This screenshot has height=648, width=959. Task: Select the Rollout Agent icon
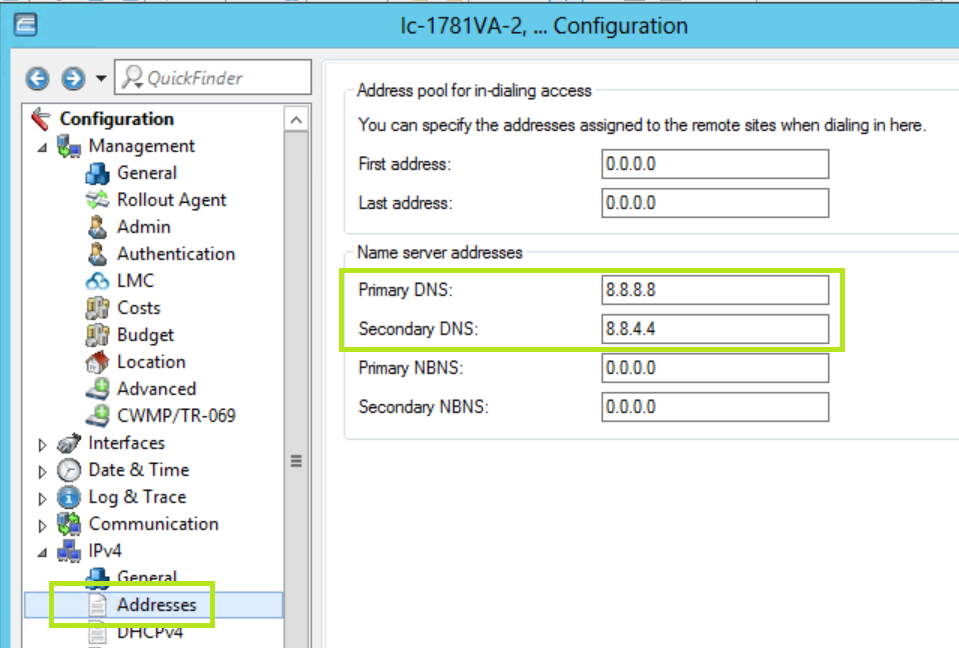[97, 200]
